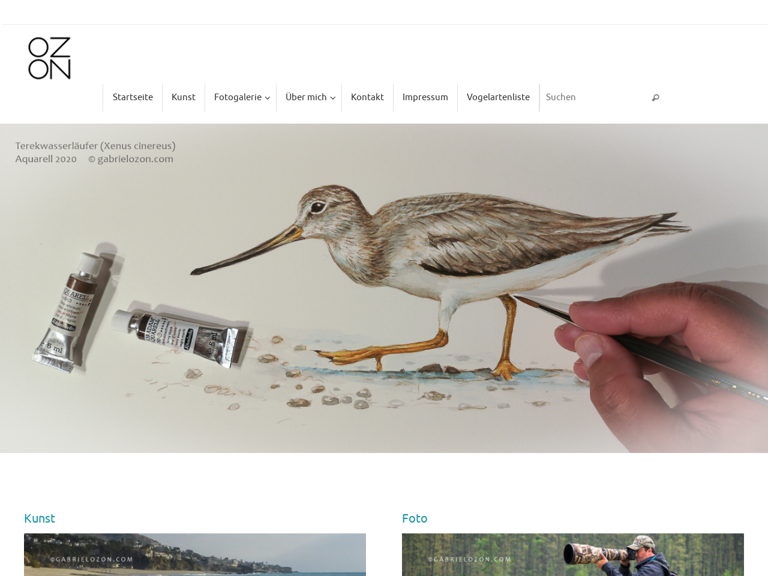The height and width of the screenshot is (576, 768).
Task: Click the Foto section heading link
Action: [414, 518]
